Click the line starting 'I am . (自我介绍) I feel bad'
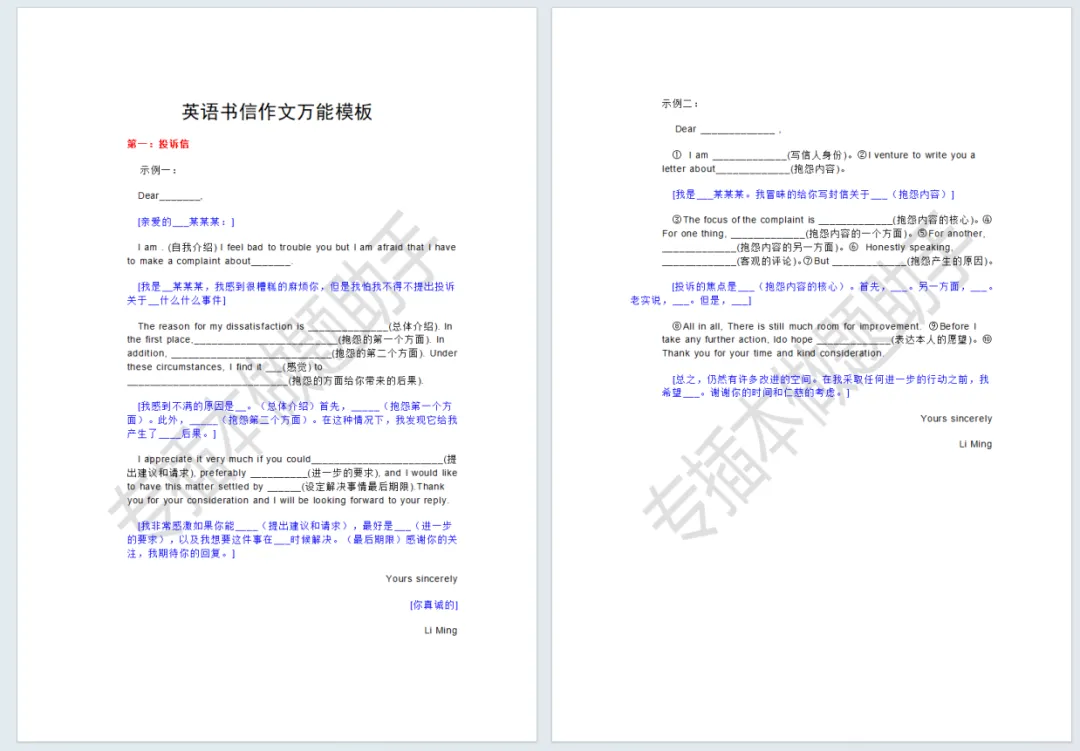Screen dimensions: 1080x751 pos(297,247)
